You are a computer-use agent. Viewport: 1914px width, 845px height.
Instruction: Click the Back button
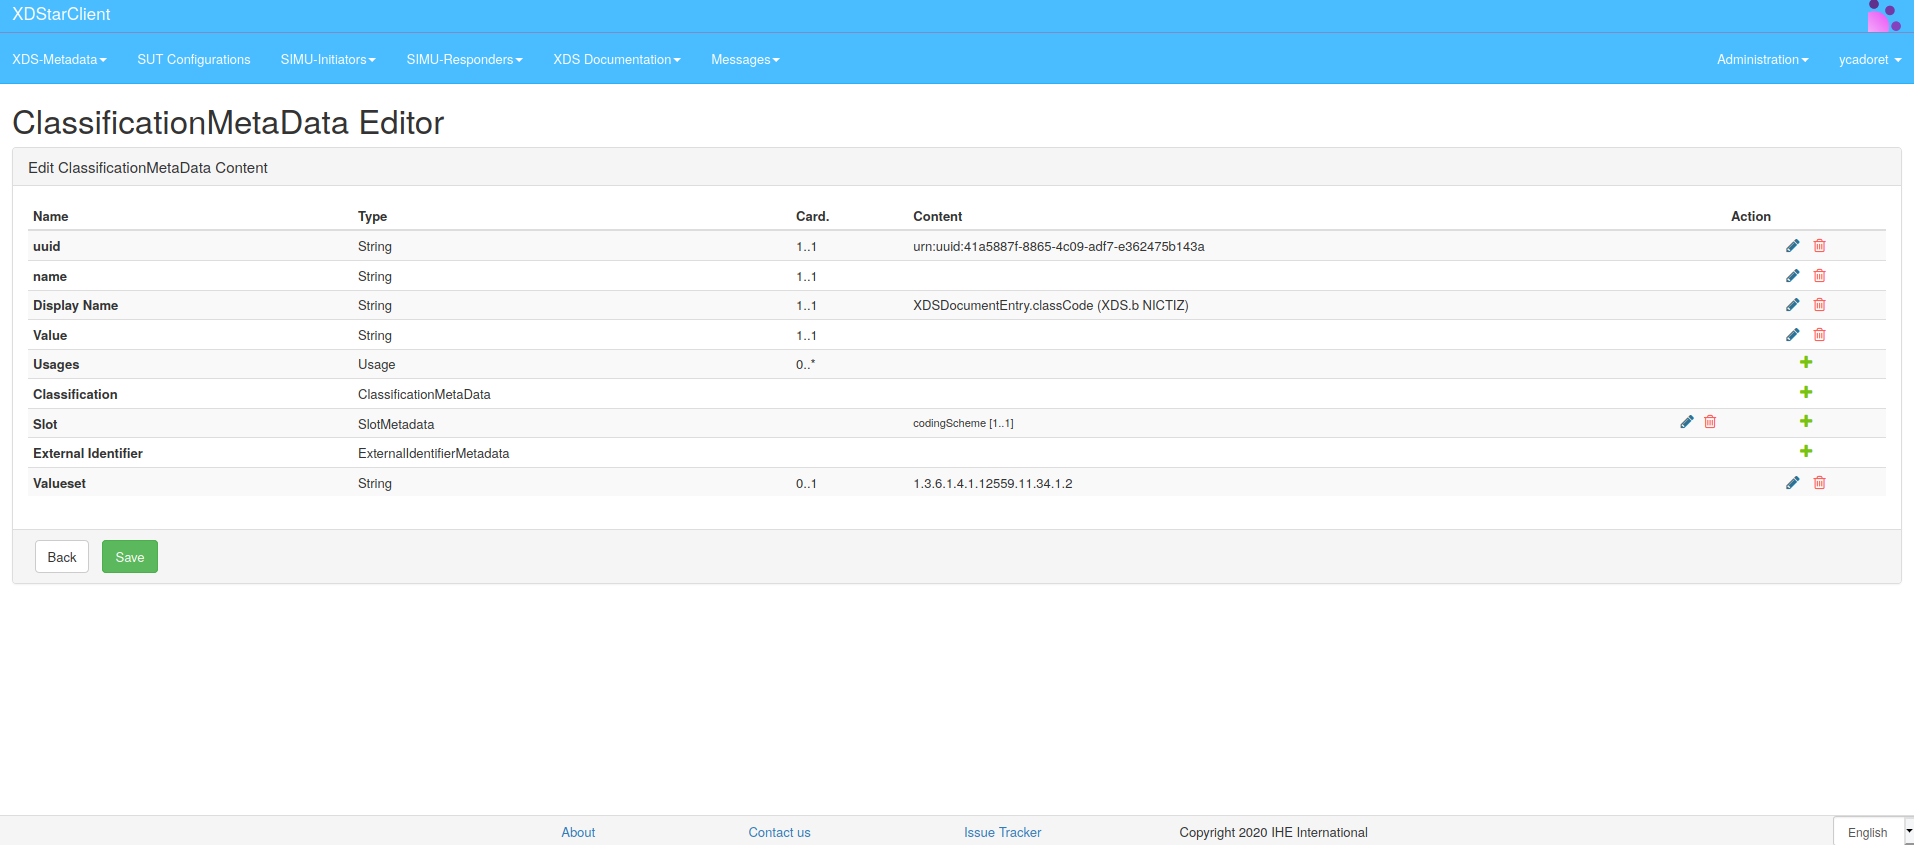[x=62, y=557]
